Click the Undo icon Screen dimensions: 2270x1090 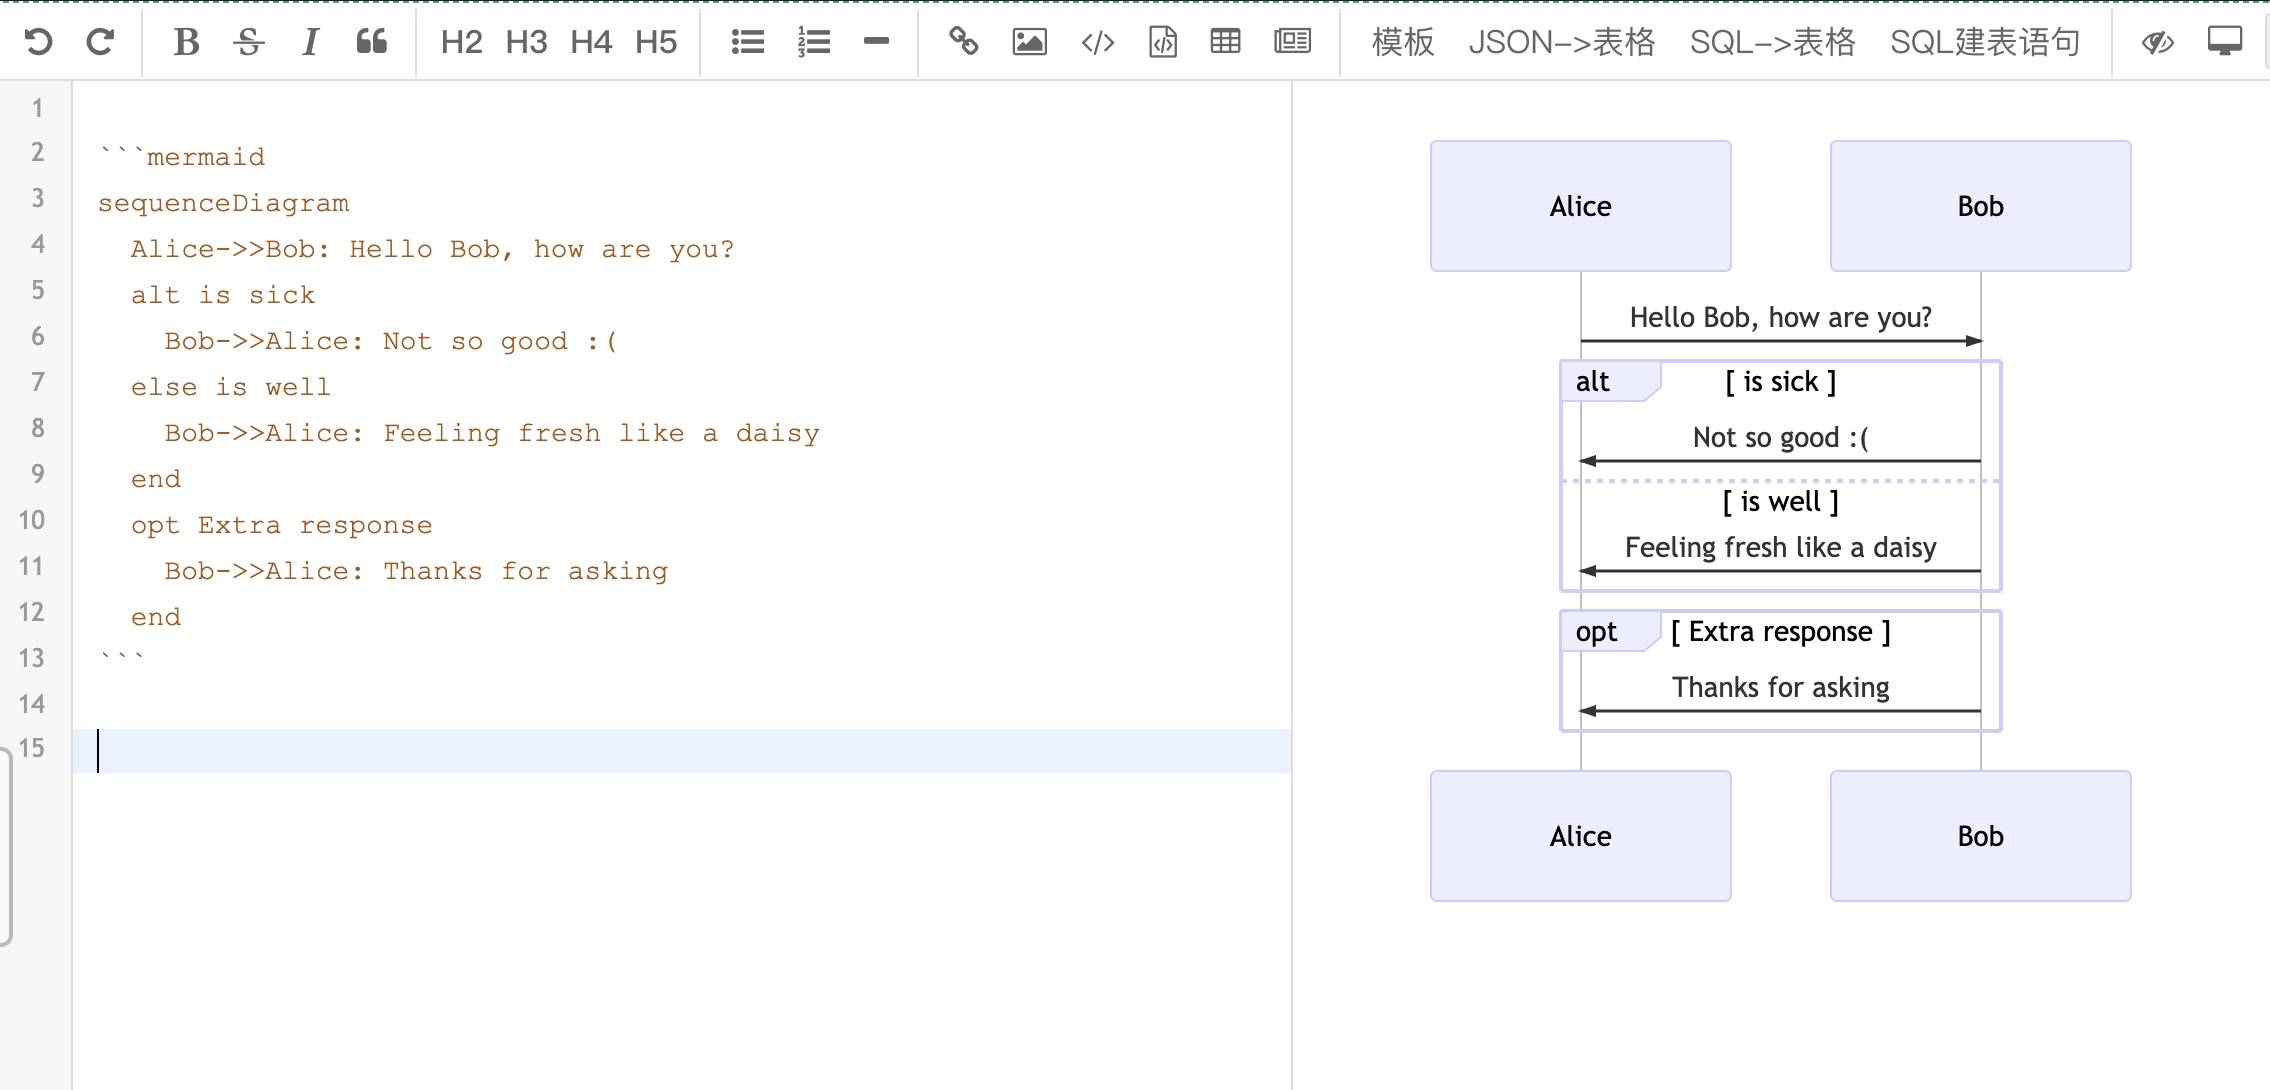(38, 42)
